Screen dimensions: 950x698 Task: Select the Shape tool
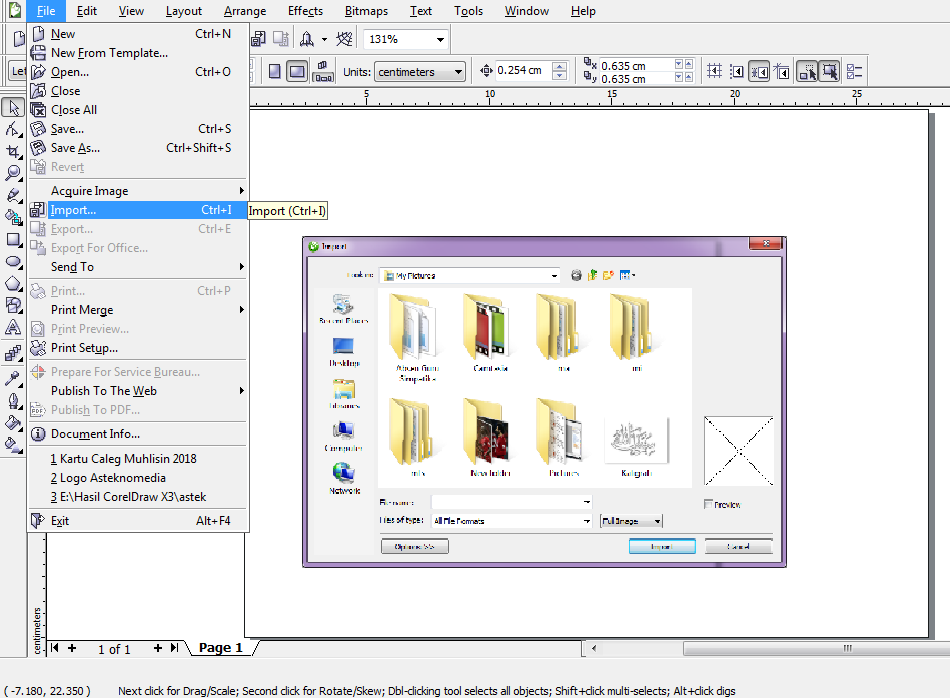tap(13, 128)
